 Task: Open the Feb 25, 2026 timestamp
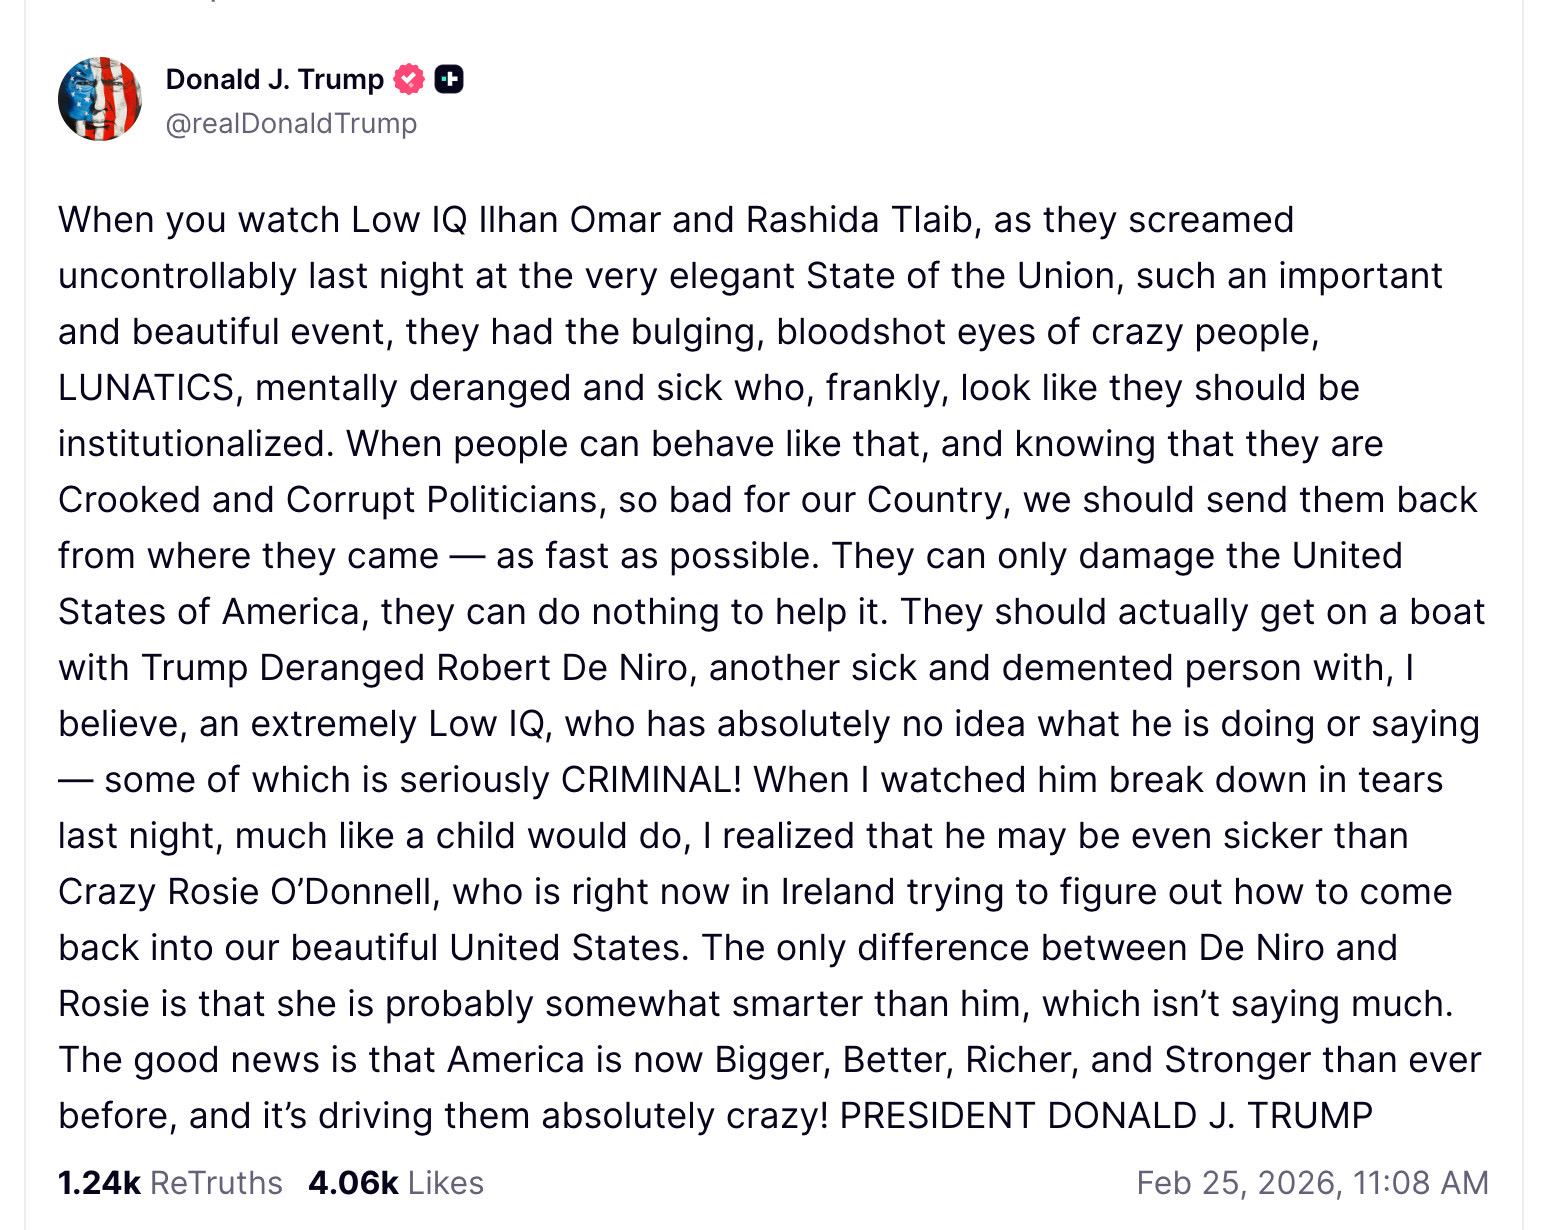tap(1312, 1183)
